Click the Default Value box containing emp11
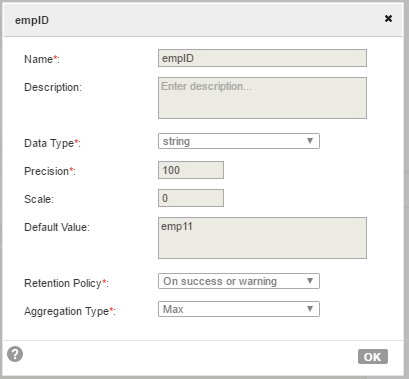Viewport: 409px width, 379px height. point(262,238)
